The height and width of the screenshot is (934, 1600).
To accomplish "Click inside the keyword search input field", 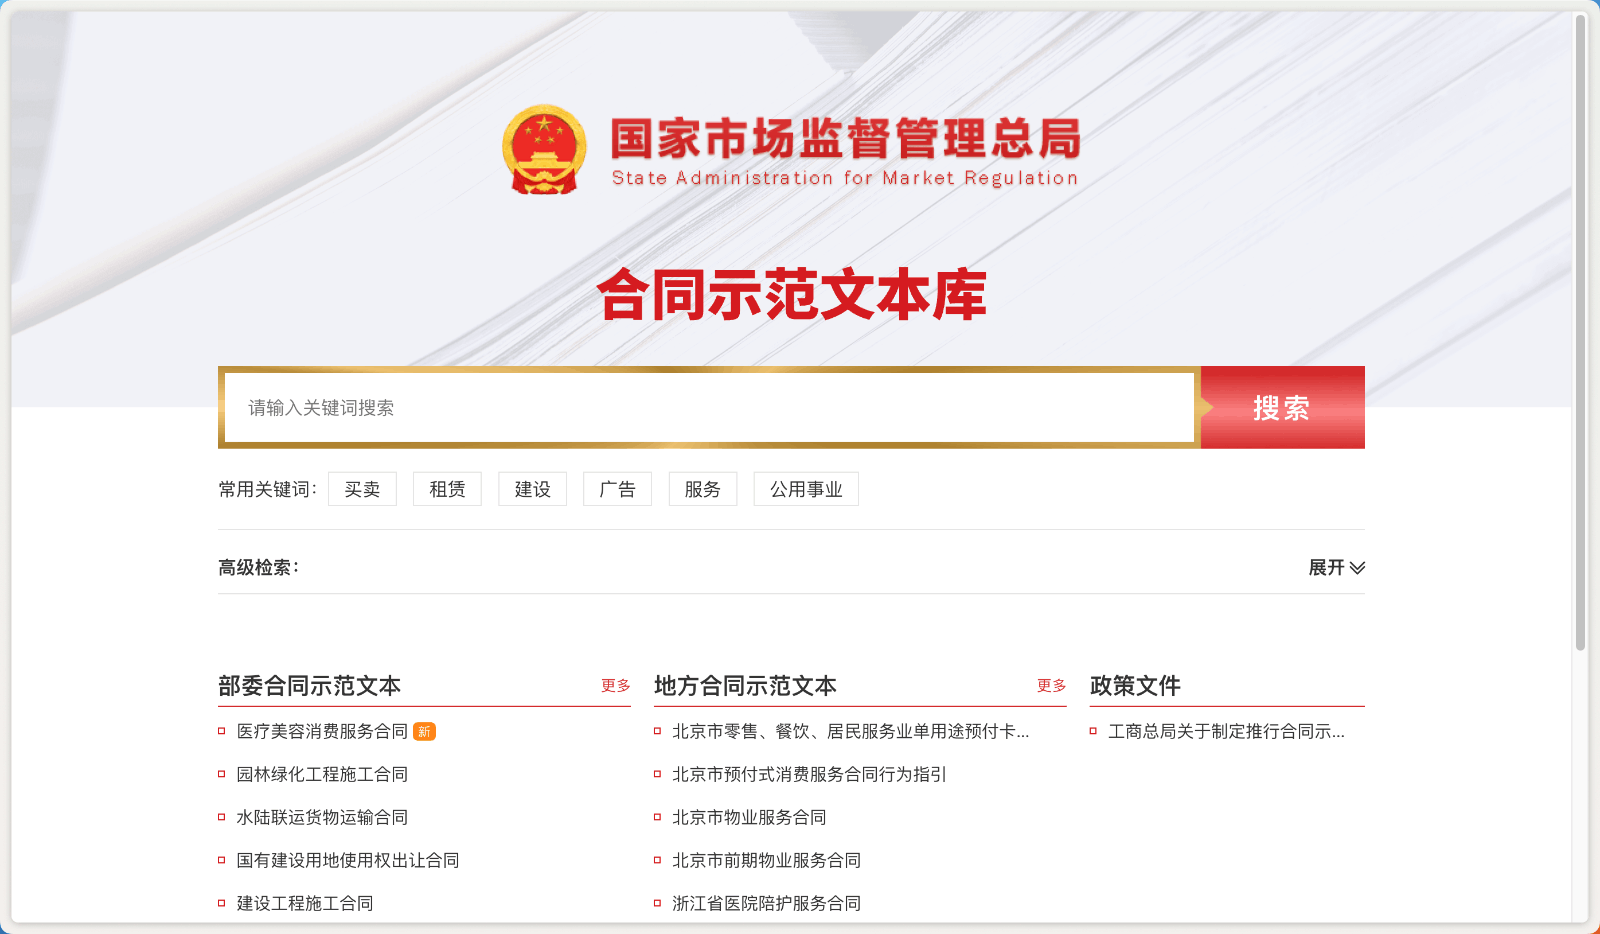I will [x=700, y=408].
